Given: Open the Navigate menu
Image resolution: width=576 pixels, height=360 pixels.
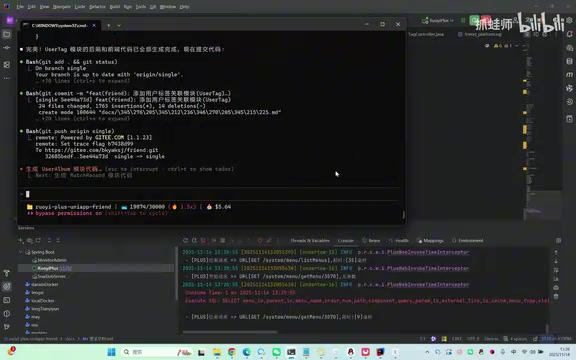Looking at the screenshot, I should (x=61, y=7).
